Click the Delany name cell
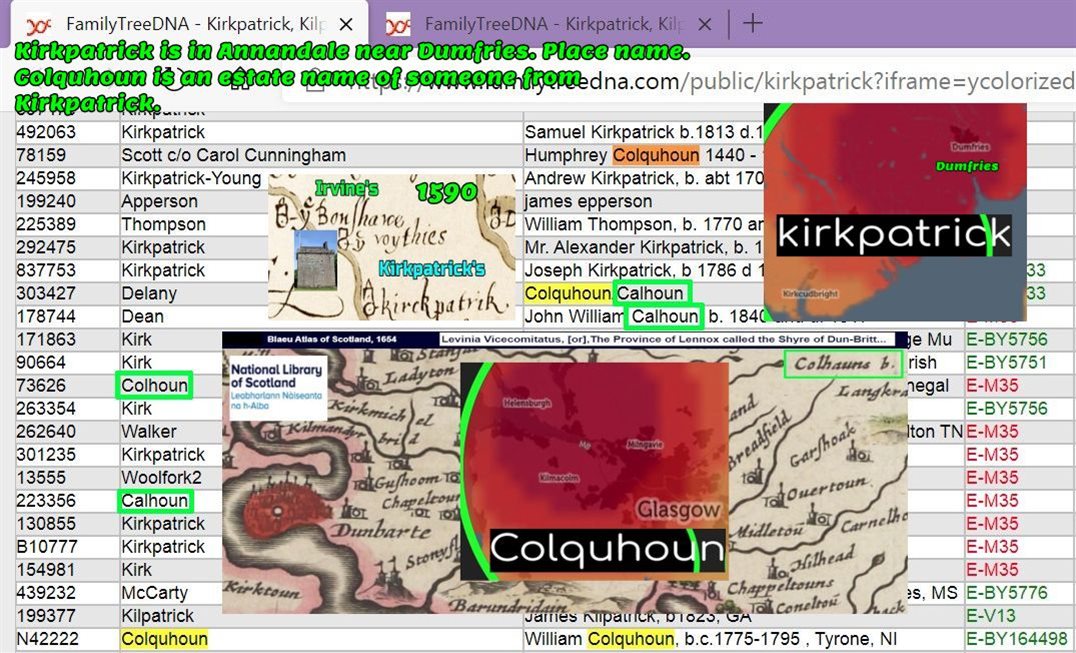 149,294
